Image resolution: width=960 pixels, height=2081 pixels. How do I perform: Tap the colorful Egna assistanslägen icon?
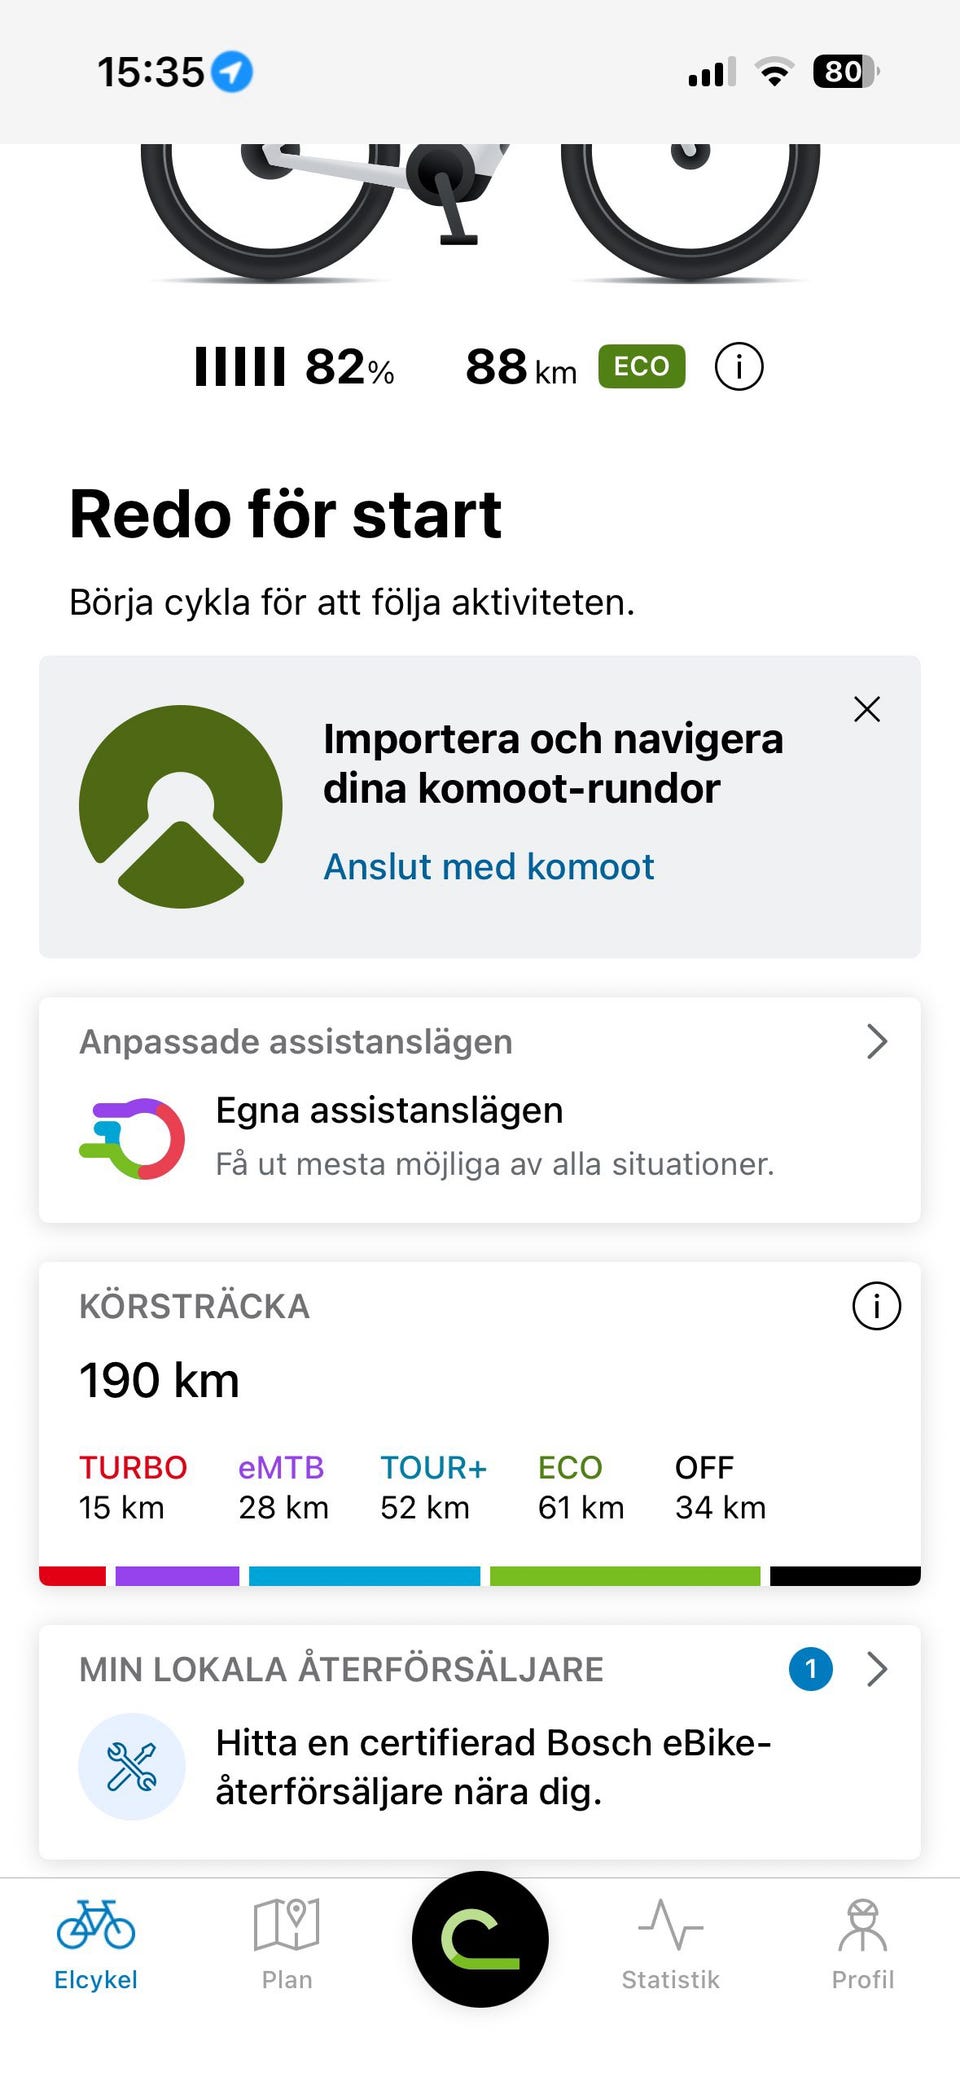pyautogui.click(x=132, y=1138)
